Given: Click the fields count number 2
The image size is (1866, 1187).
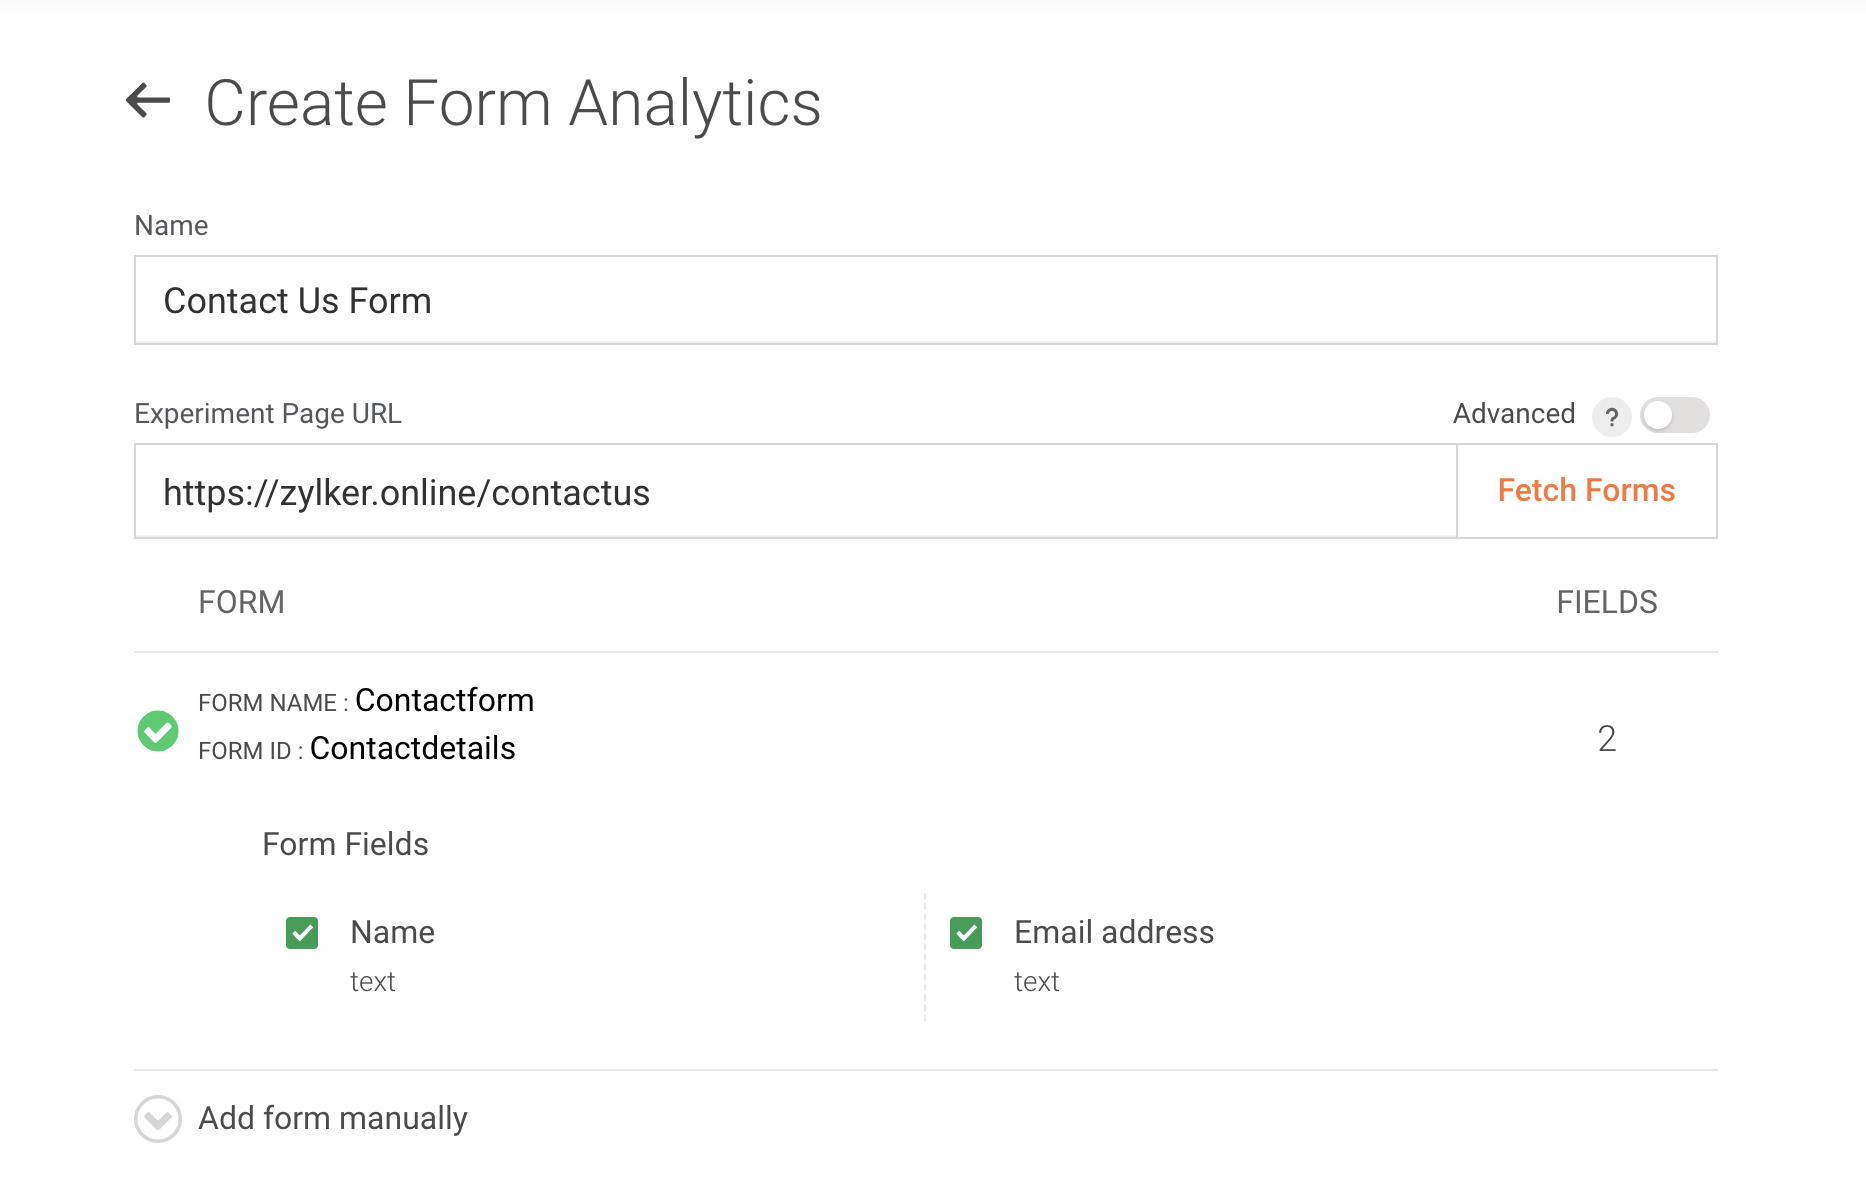Looking at the screenshot, I should pos(1606,739).
